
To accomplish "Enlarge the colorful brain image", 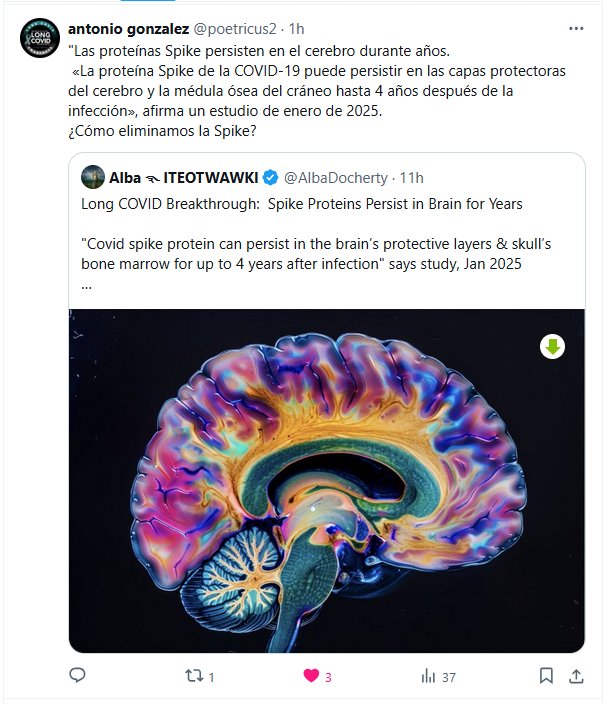I will [327, 481].
